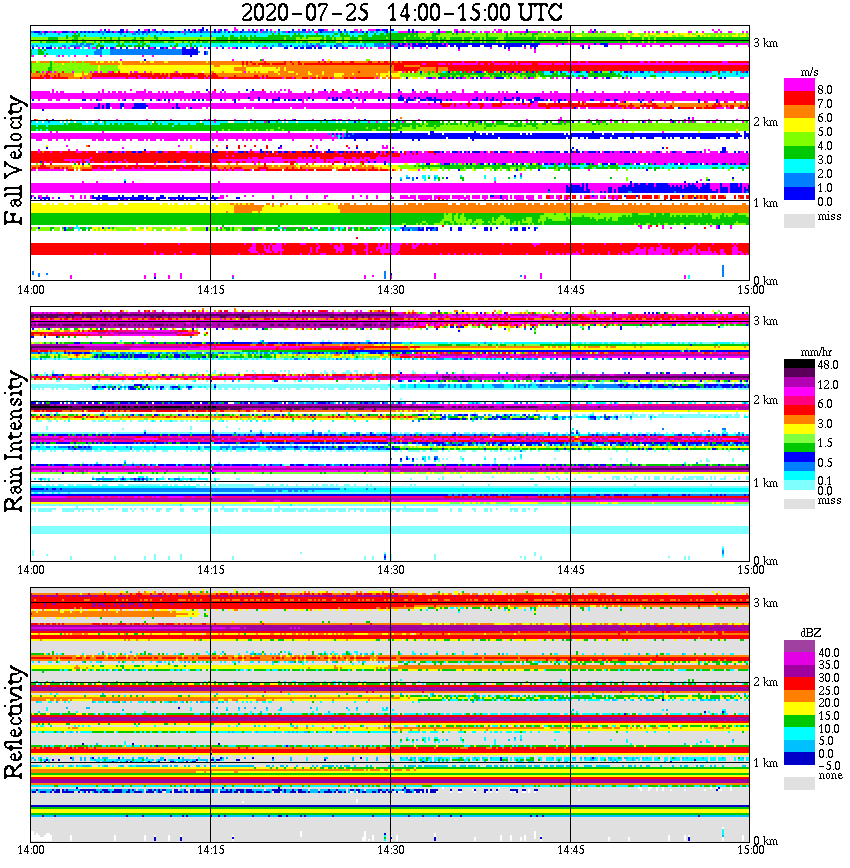The width and height of the screenshot is (850, 868).
Task: Click the '14:00' time label under Reflectivity plot
Action: click(x=31, y=850)
